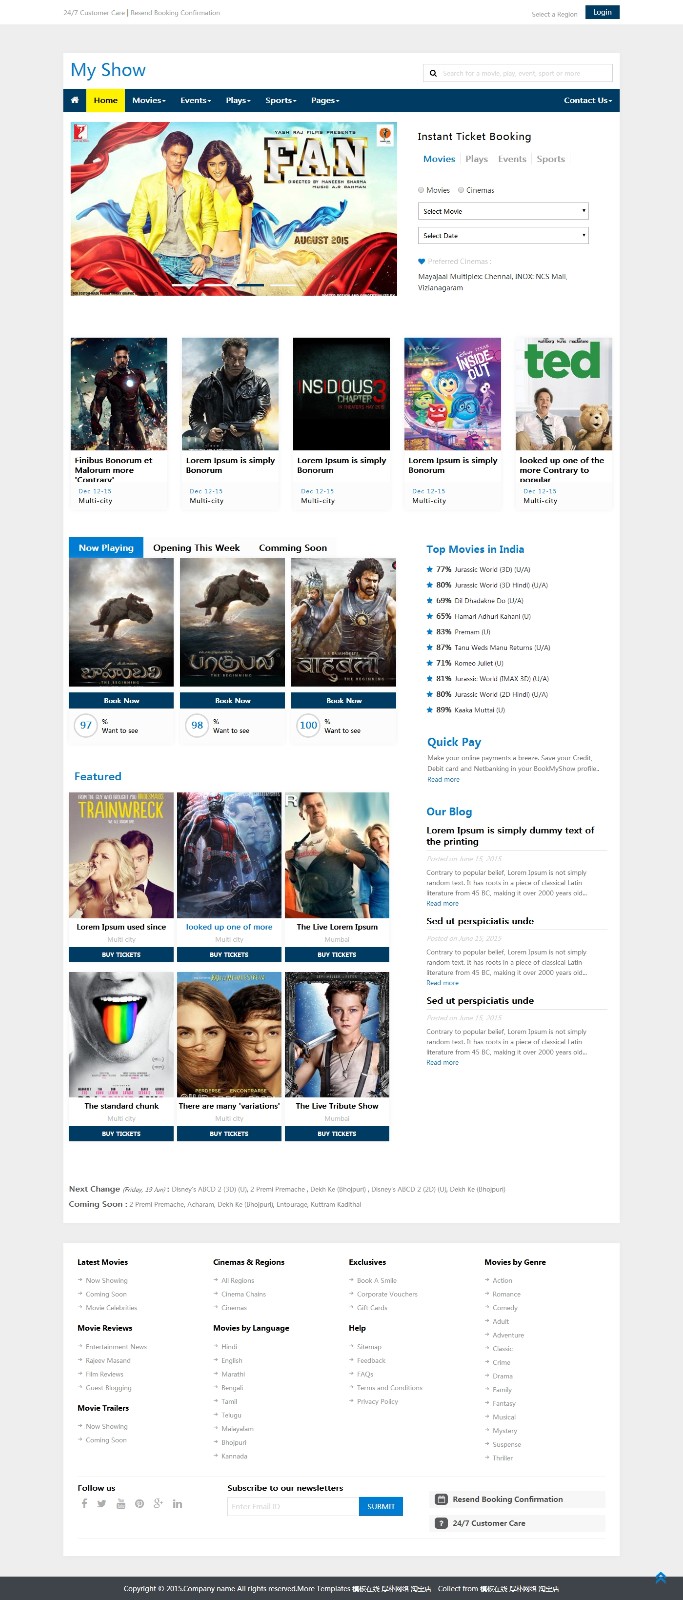This screenshot has width=683, height=1600.
Task: Open the Twitter follow icon
Action: [102, 1504]
